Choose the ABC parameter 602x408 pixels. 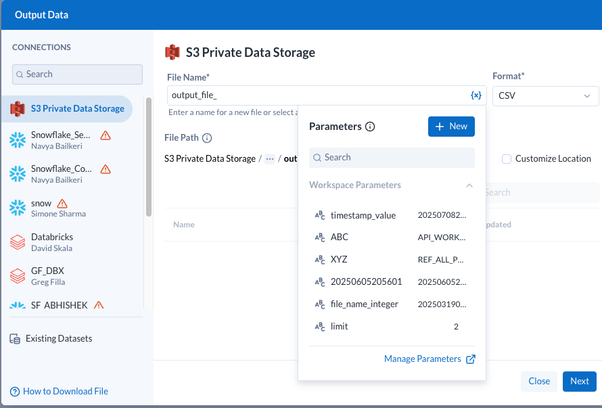[392, 238]
